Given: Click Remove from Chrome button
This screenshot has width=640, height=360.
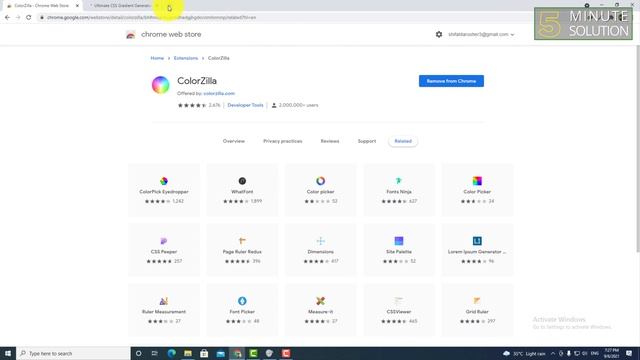Looking at the screenshot, I should coord(451,81).
